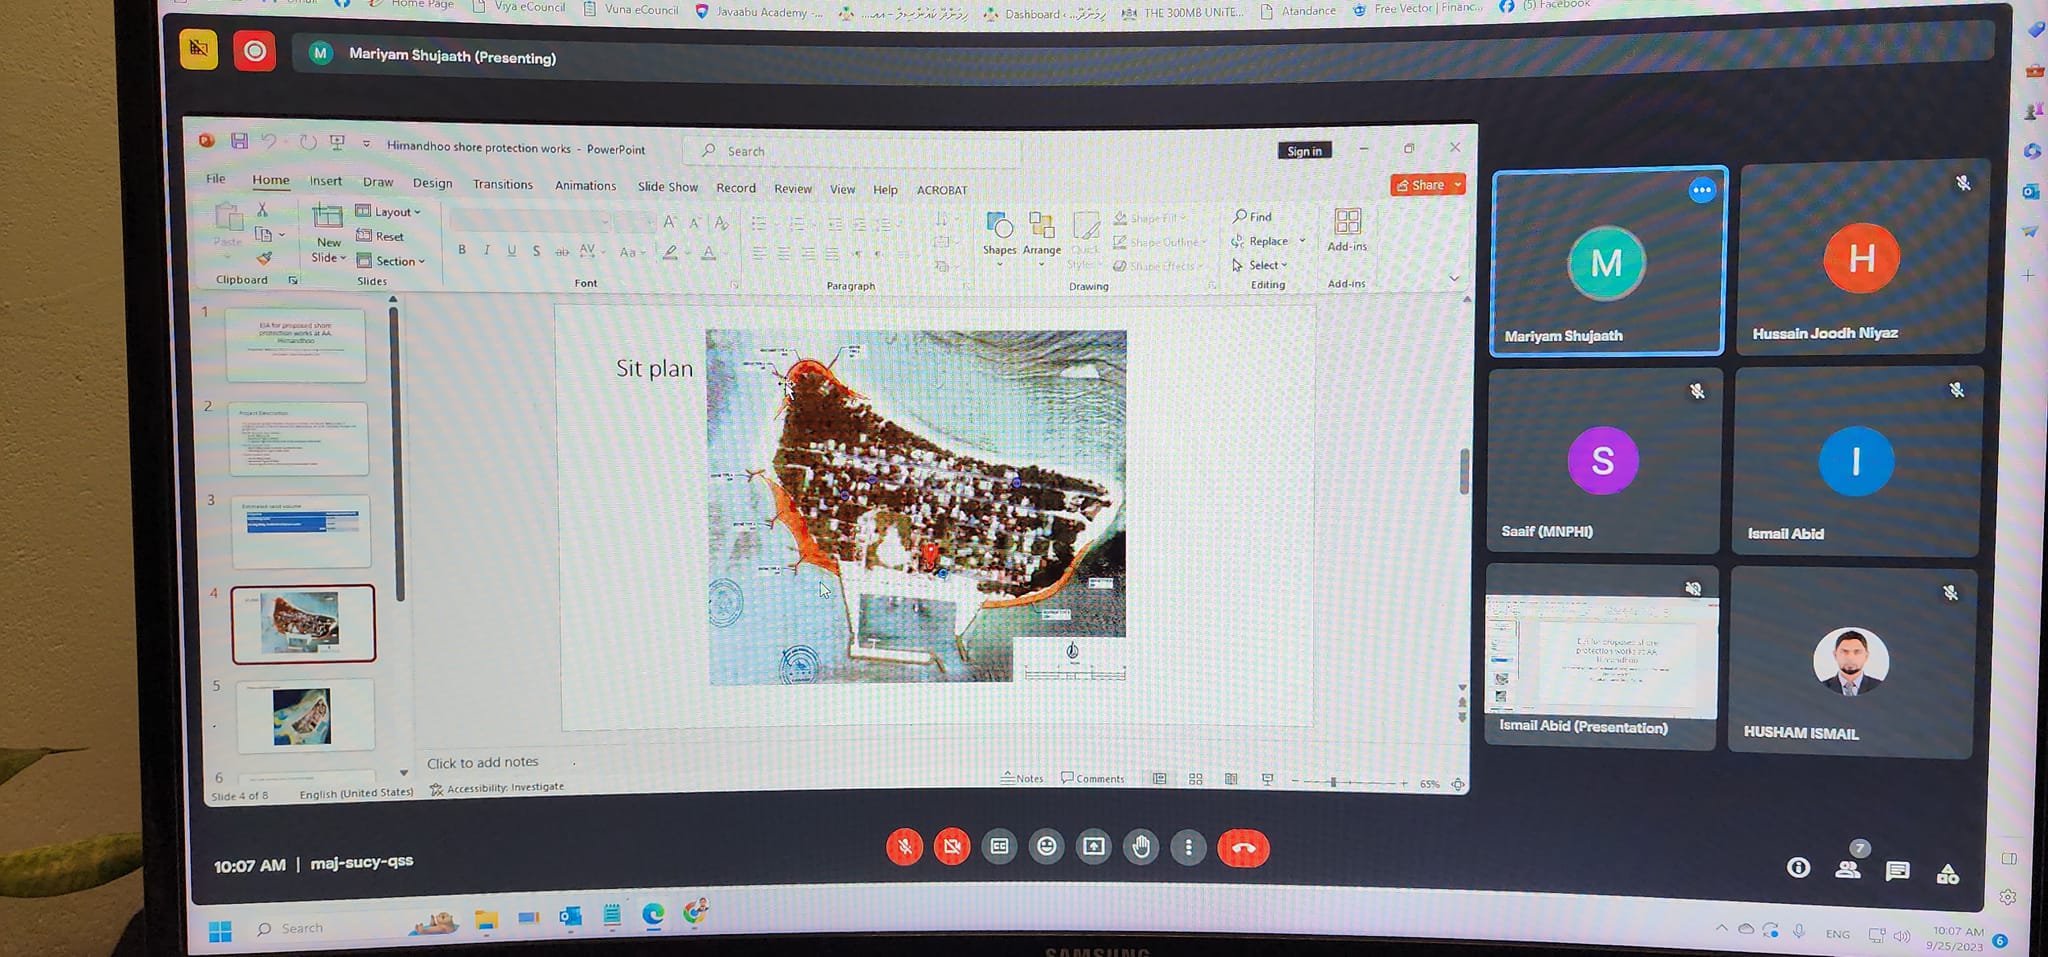Start Slide Show from status bar icon
The width and height of the screenshot is (2048, 957).
click(x=1267, y=779)
